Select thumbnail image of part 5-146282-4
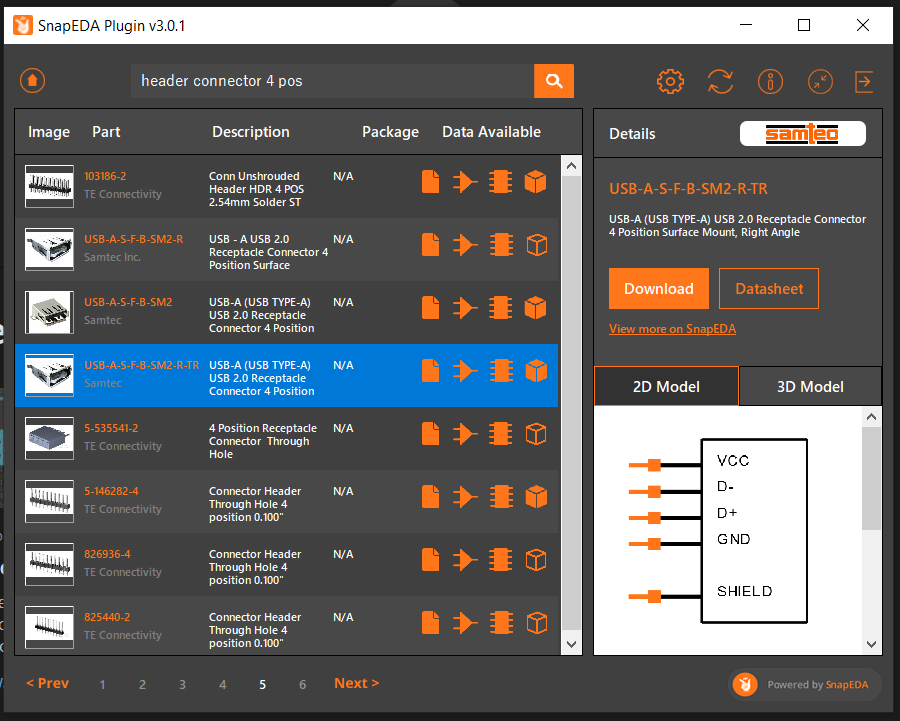The height and width of the screenshot is (721, 900). (49, 498)
